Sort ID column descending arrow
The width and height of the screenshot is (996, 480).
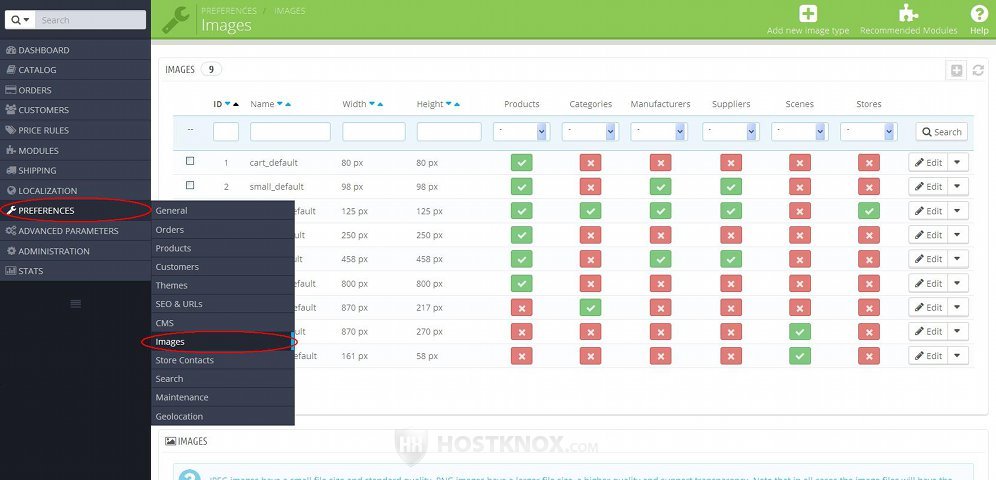pyautogui.click(x=227, y=103)
